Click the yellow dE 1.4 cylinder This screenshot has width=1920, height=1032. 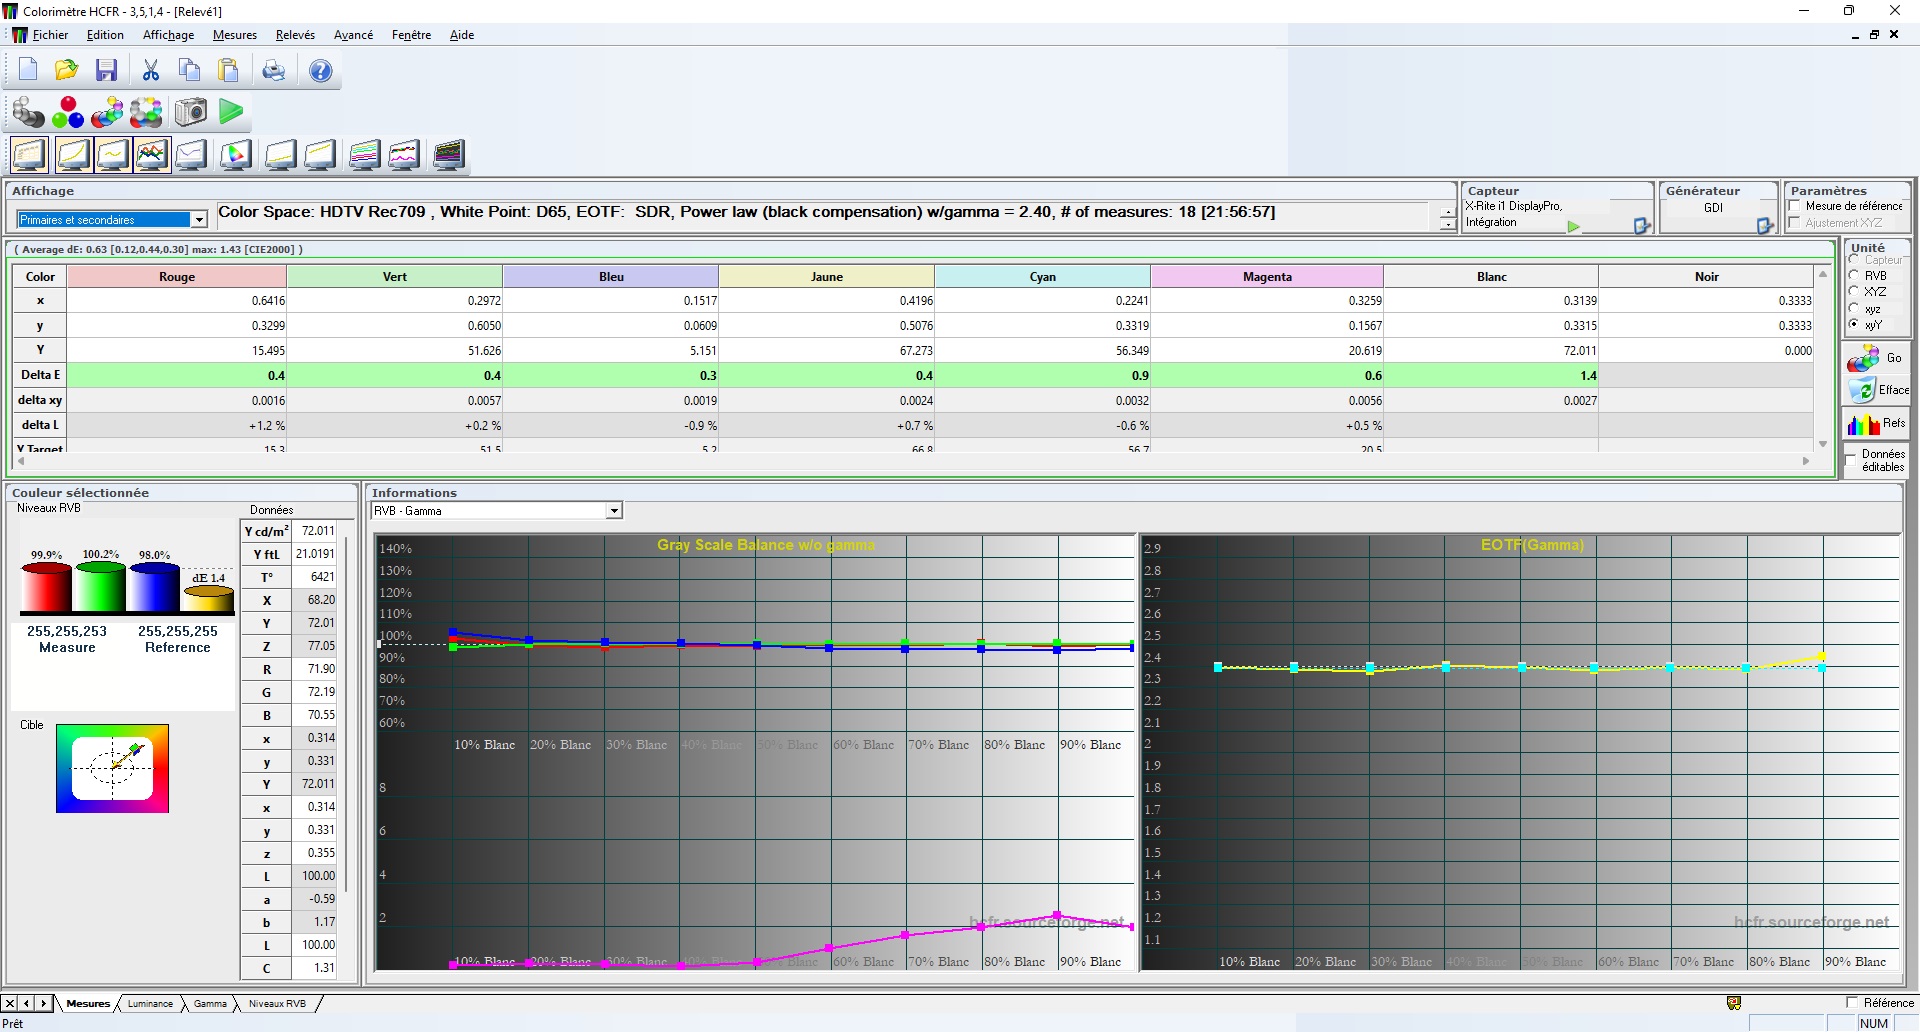point(208,598)
